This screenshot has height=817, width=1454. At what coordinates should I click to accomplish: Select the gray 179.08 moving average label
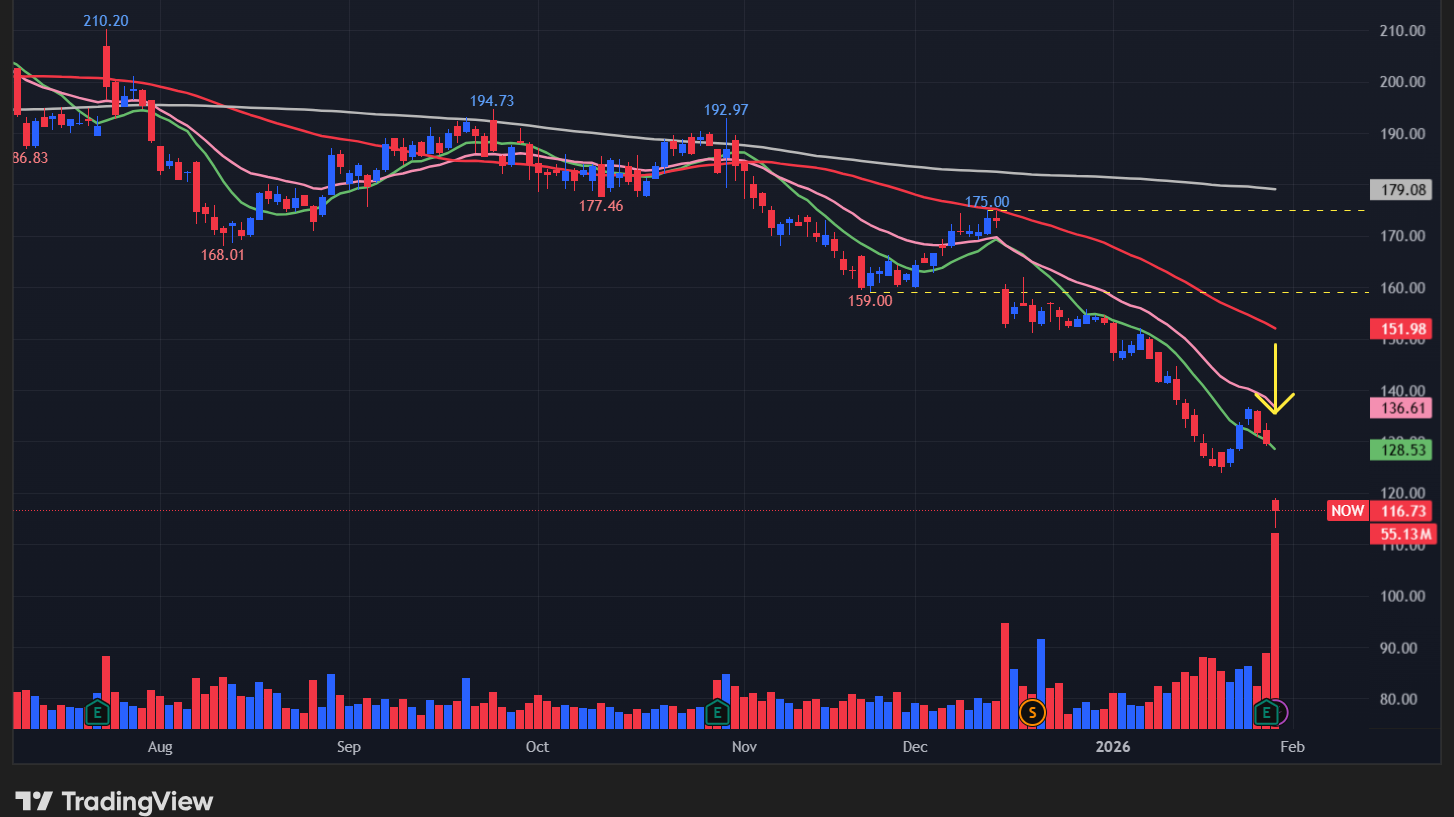[x=1400, y=190]
